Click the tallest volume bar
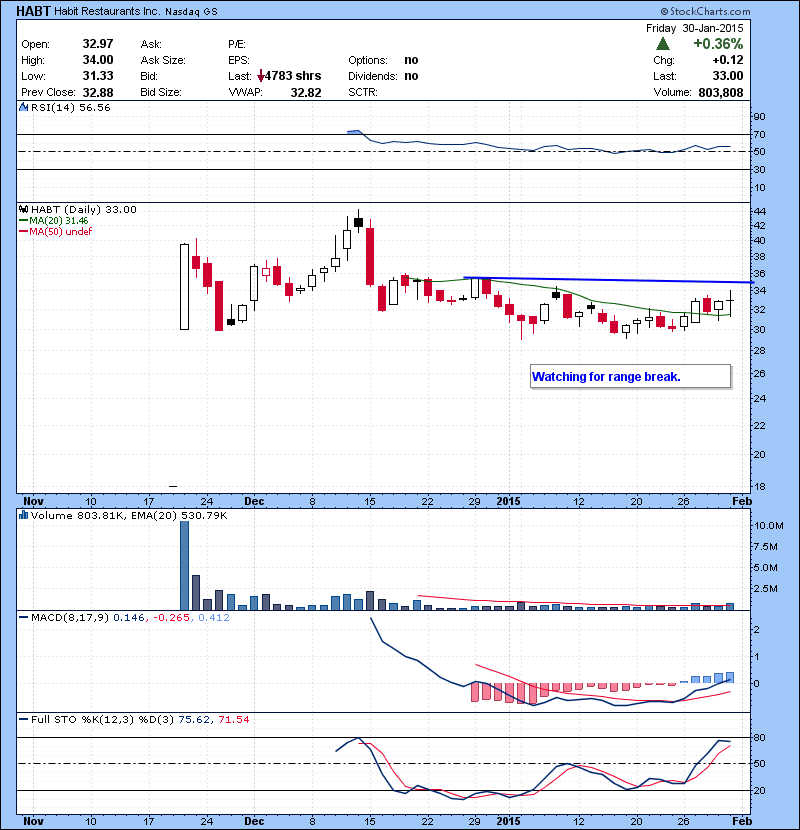This screenshot has height=830, width=800. click(x=184, y=565)
